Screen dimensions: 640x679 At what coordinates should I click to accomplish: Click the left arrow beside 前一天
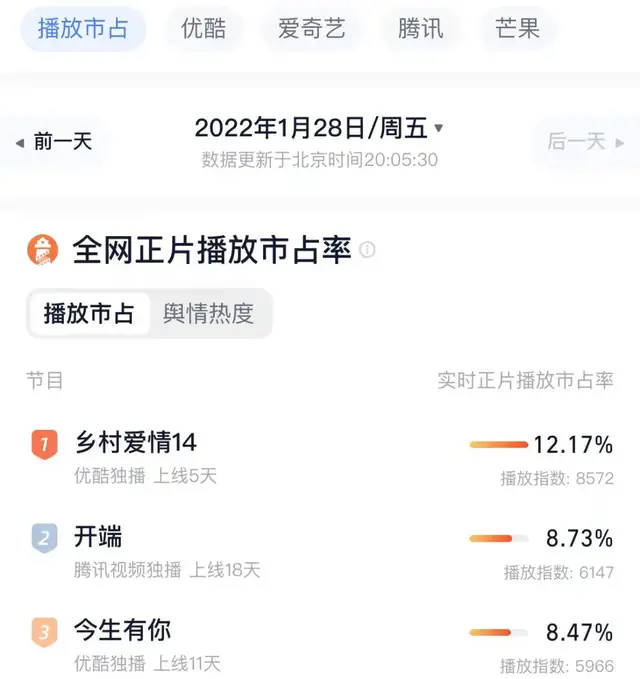tap(20, 143)
